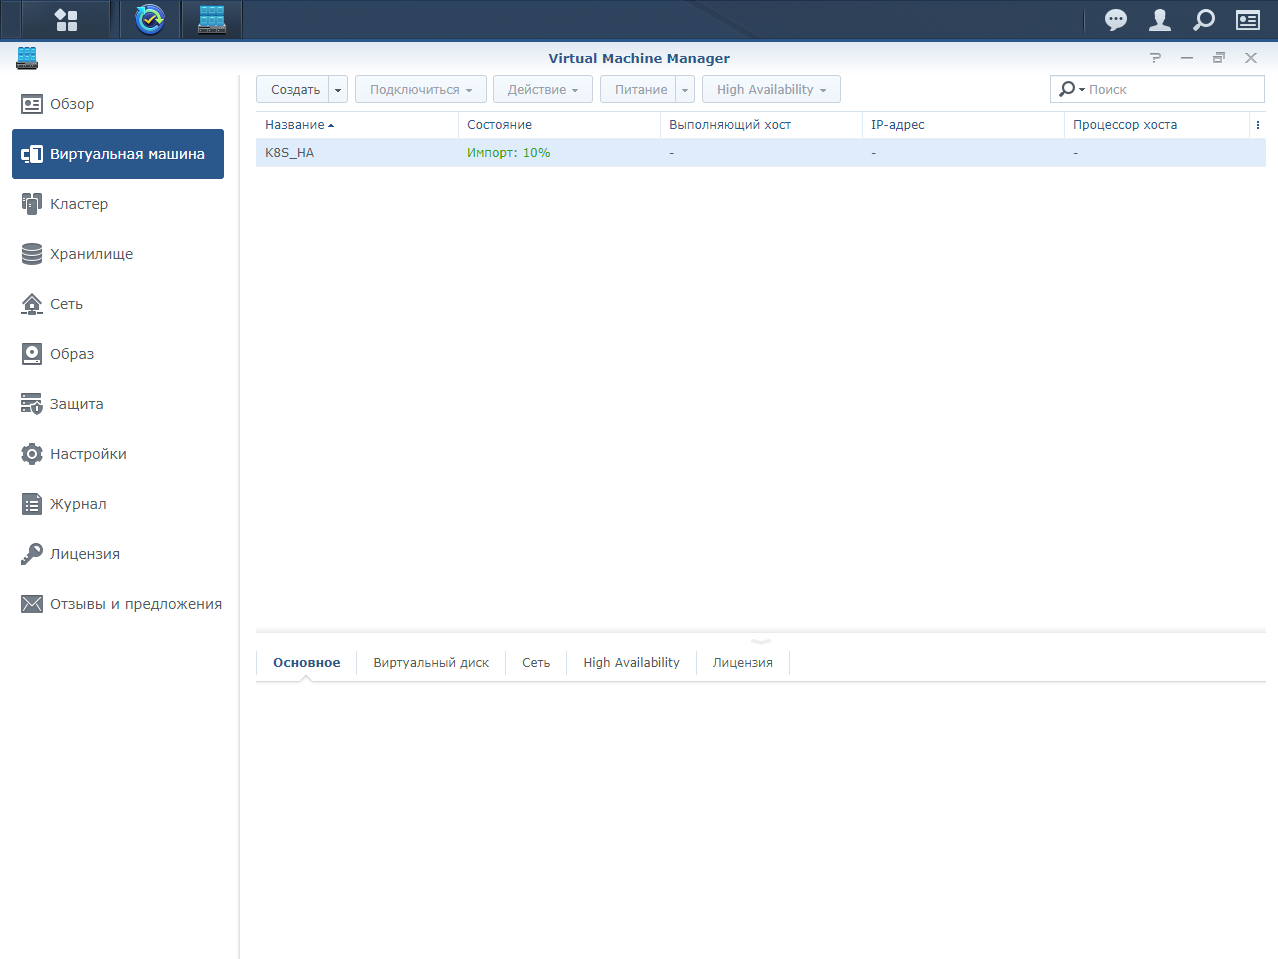Open the search filter magnifier dropdown
The image size is (1278, 959).
tap(1071, 89)
